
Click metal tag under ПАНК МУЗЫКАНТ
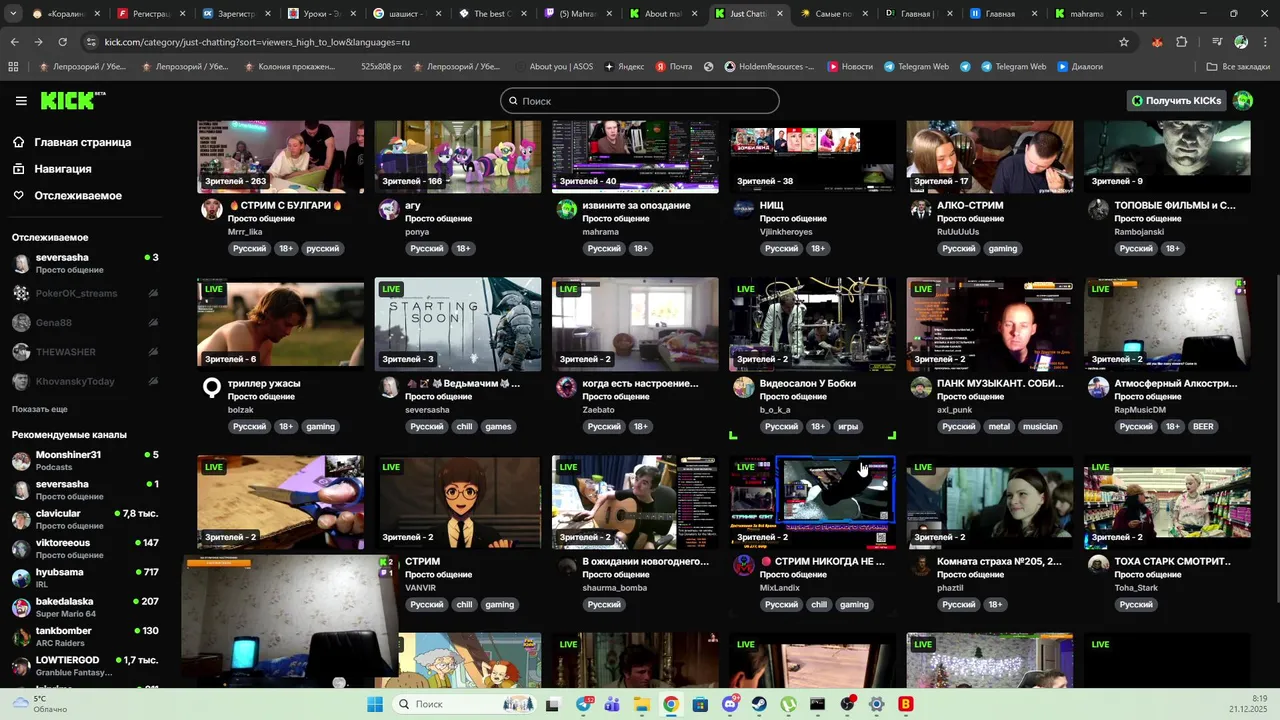pos(999,427)
